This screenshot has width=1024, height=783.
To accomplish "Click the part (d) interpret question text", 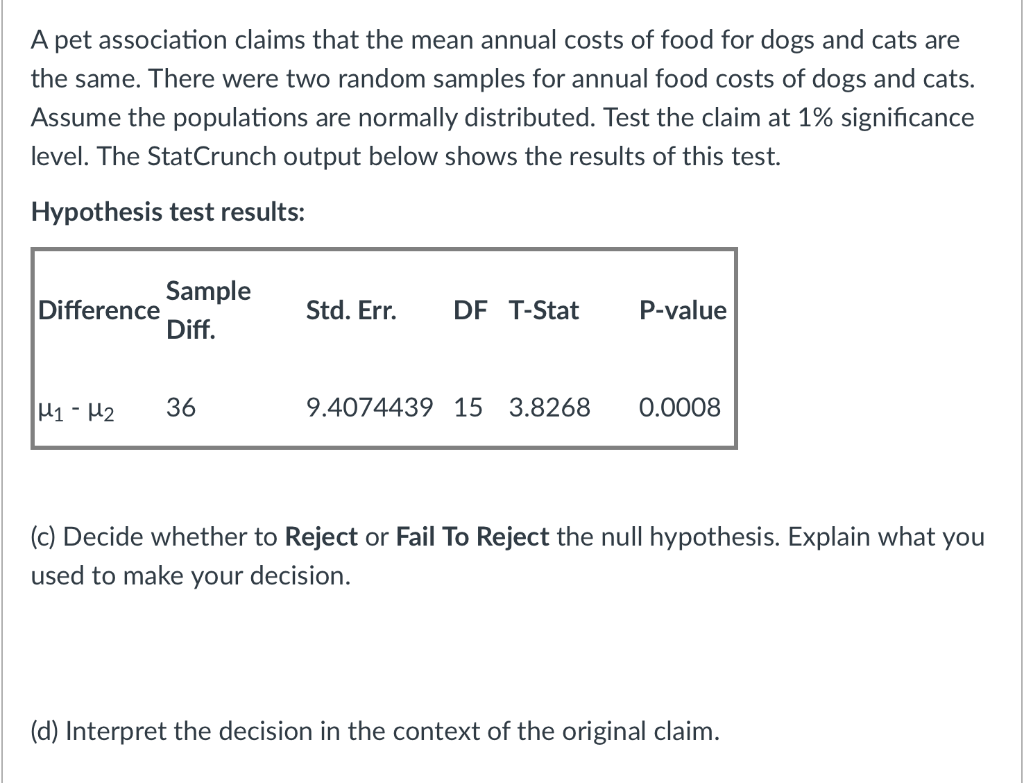I will [x=375, y=731].
